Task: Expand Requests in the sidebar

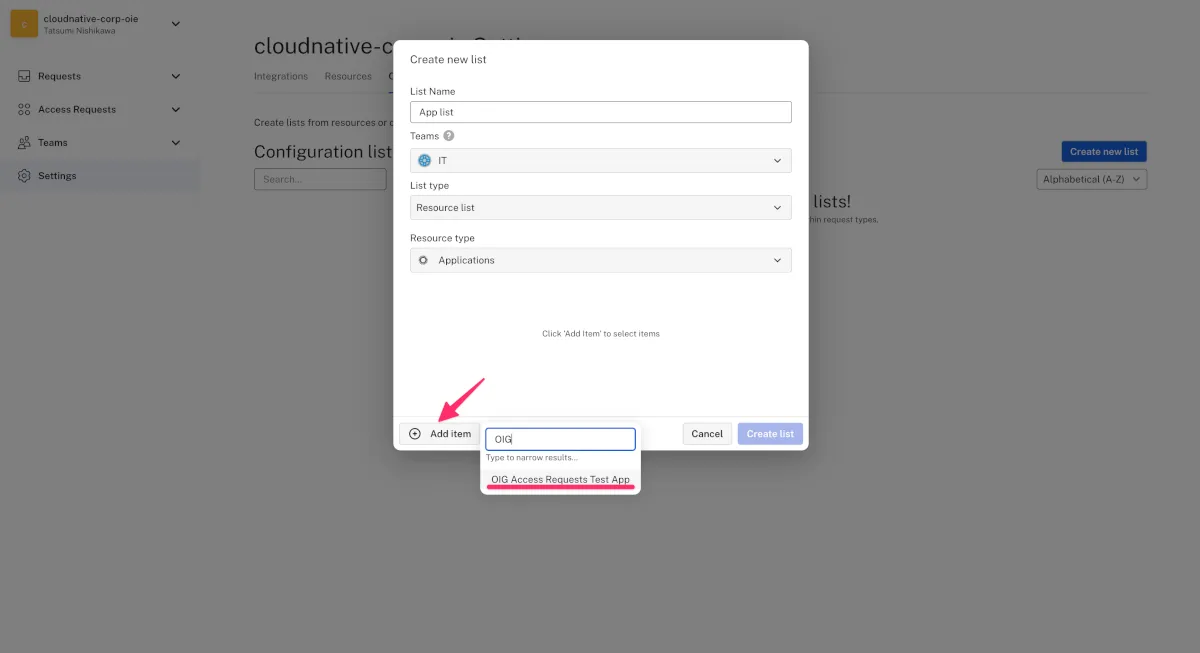Action: click(176, 76)
